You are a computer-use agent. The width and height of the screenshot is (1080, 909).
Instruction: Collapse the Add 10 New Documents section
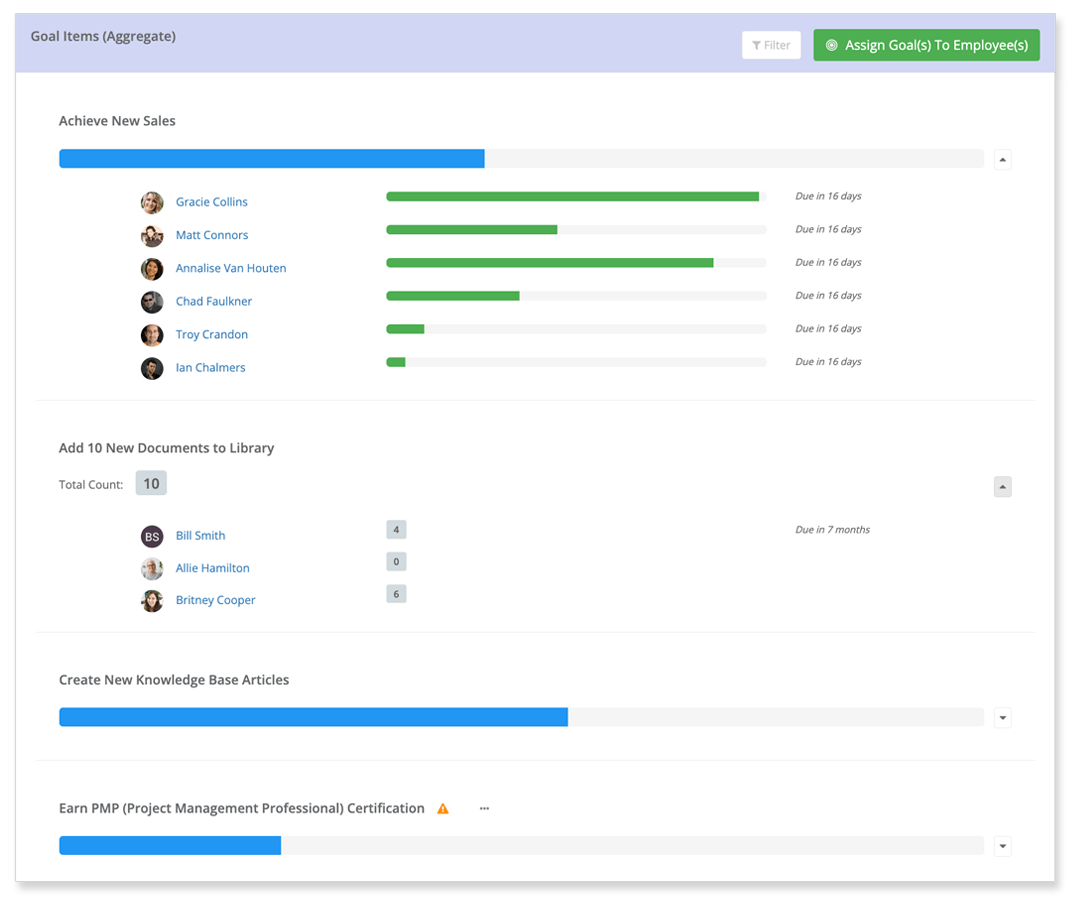coord(1002,487)
